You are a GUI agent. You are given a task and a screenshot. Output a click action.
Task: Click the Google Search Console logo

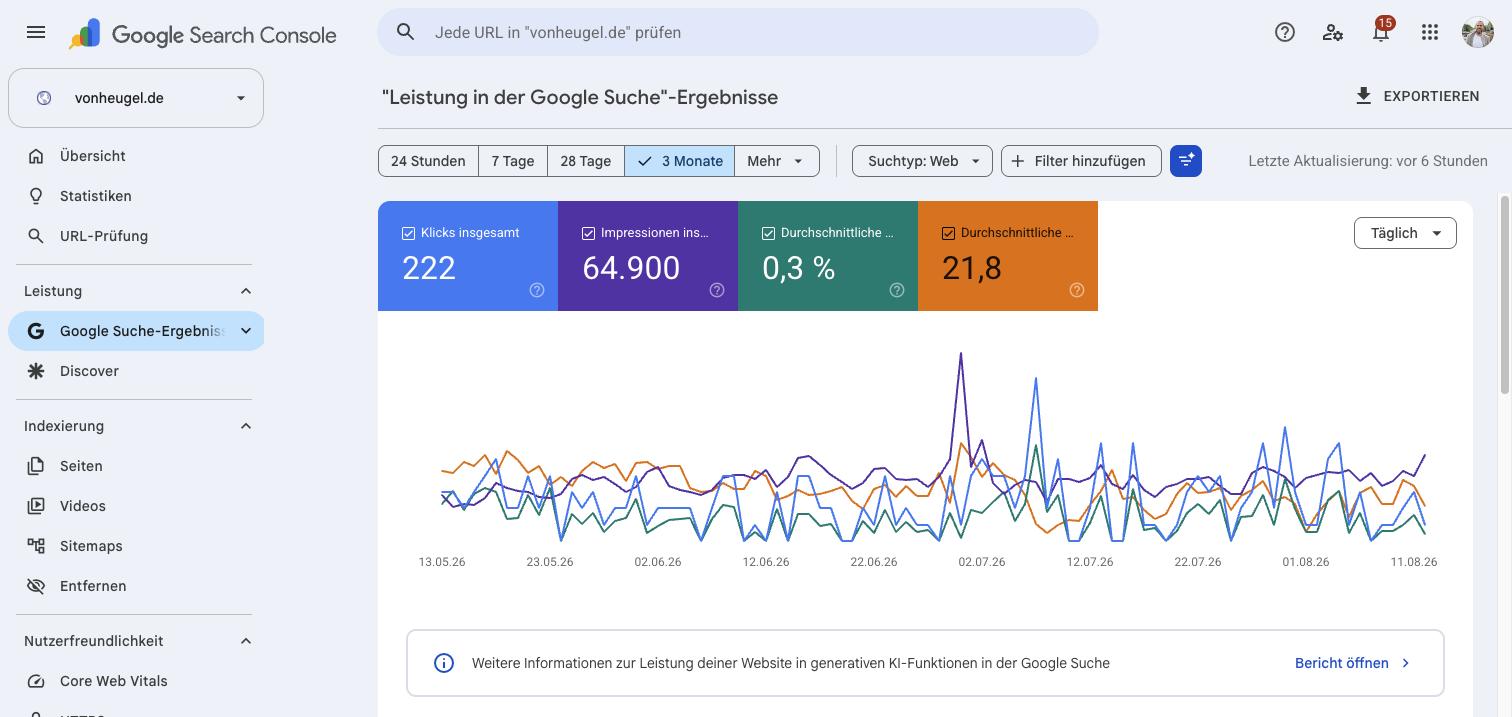coord(203,34)
